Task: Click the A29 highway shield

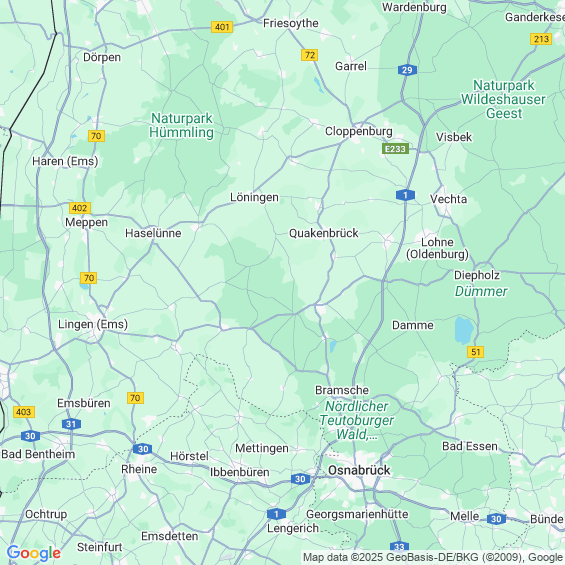Action: [x=407, y=70]
